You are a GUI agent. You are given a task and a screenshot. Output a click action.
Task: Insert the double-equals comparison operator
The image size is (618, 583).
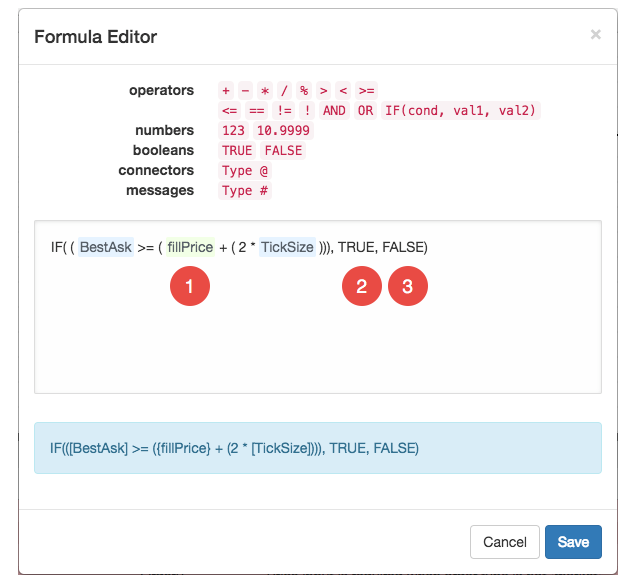tap(257, 111)
